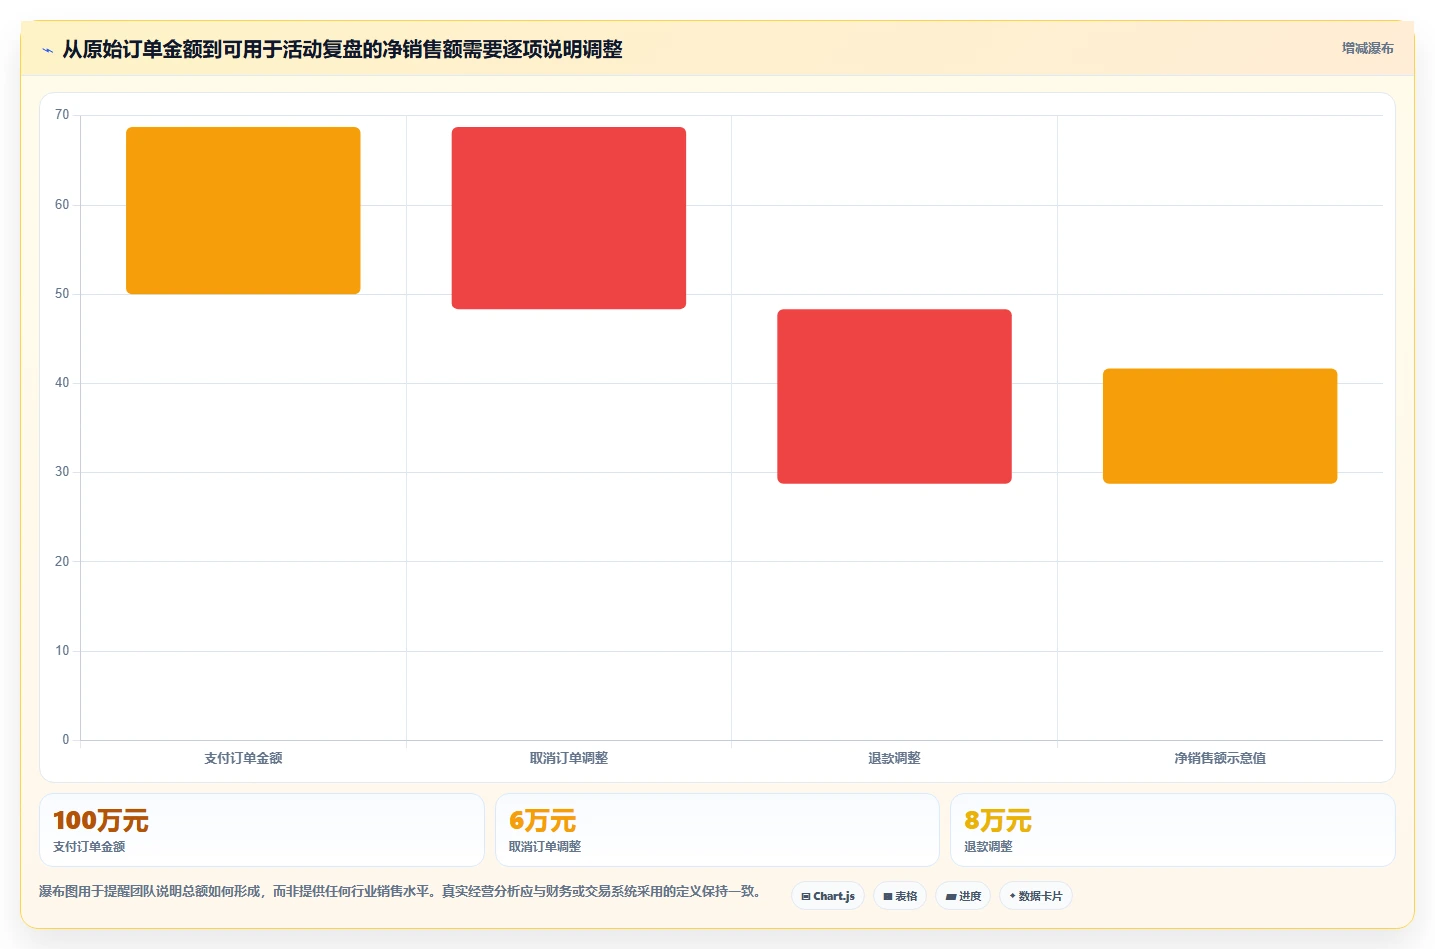
Task: Click the Chart.js tag pill
Action: click(828, 896)
